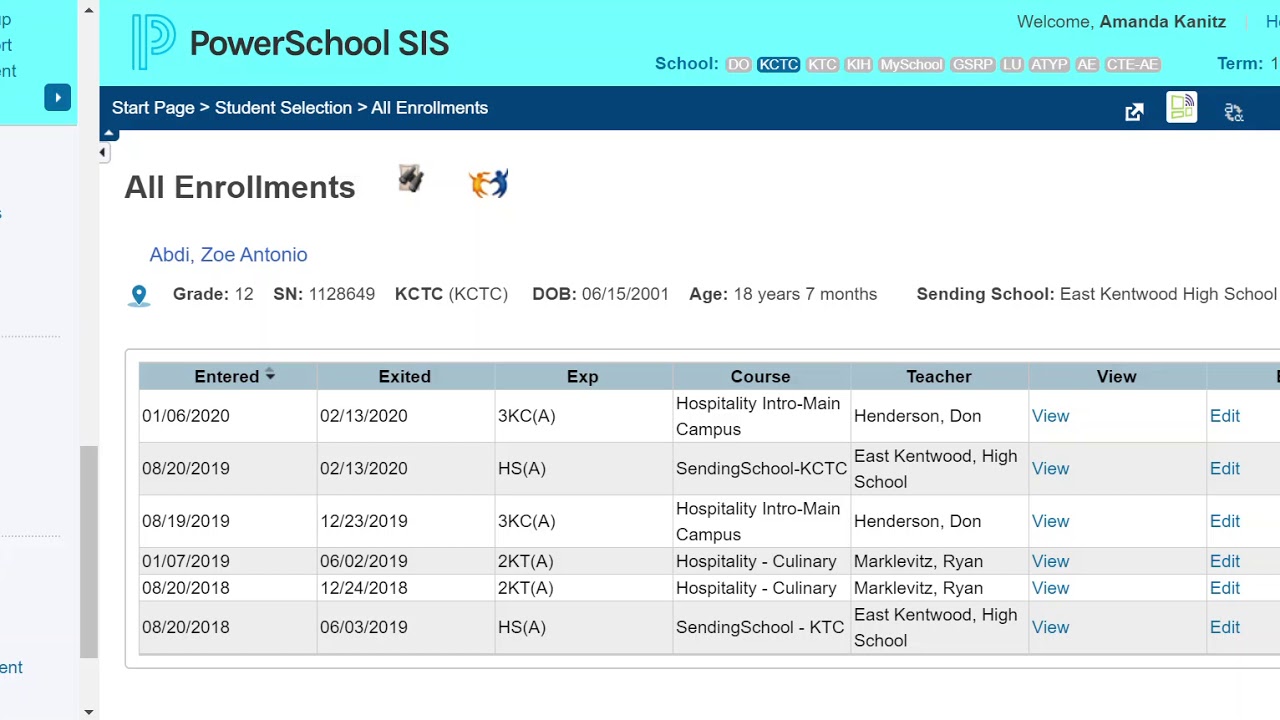Select the MySchool school tab
The image size is (1280, 720).
[x=911, y=64]
